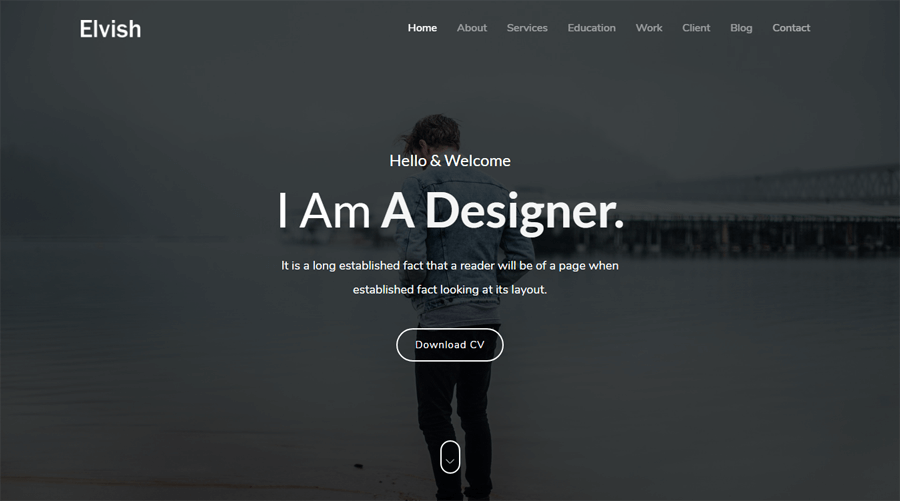Open the Home nav item
The image size is (900, 501).
point(422,28)
